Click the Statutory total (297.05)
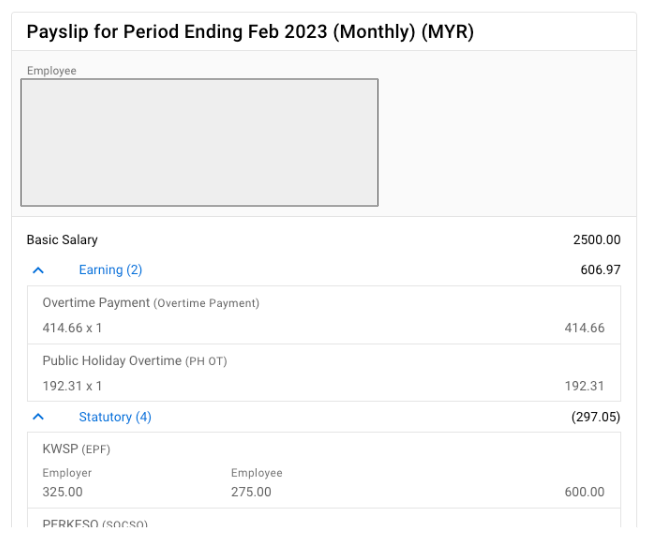The width and height of the screenshot is (650, 536). pos(596,417)
